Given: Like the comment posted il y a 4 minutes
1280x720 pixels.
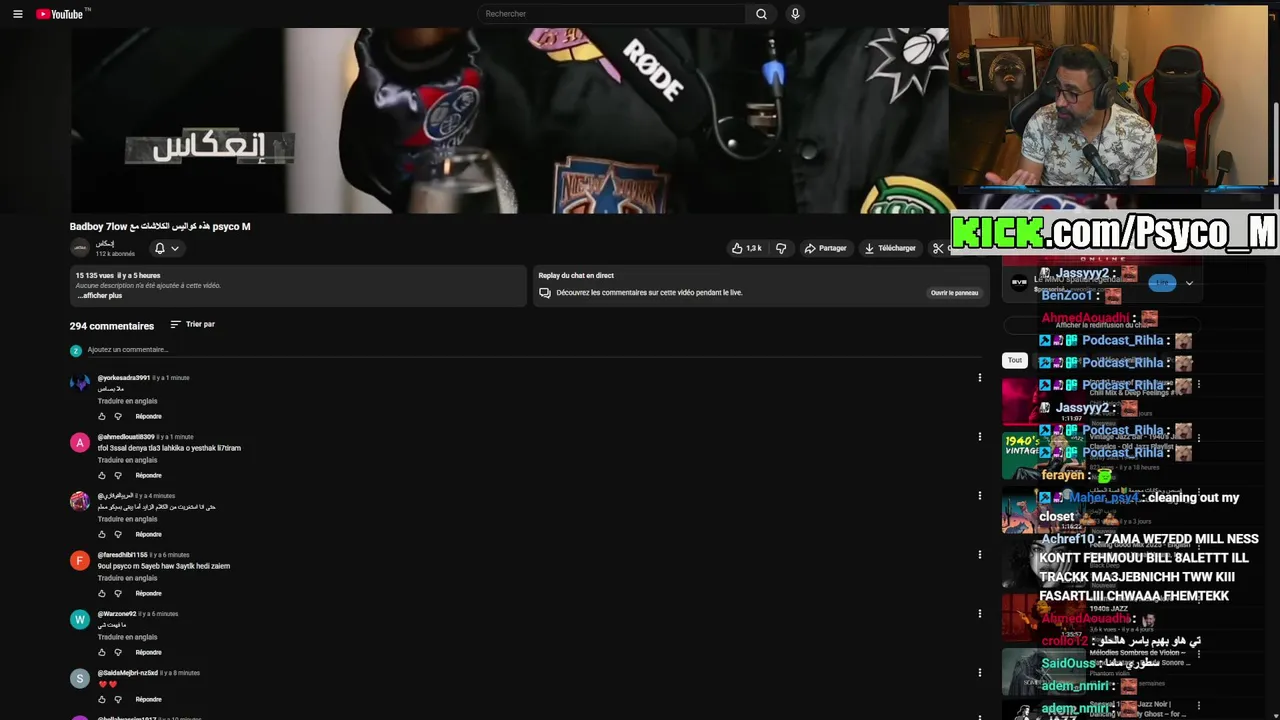Looking at the screenshot, I should coord(102,534).
